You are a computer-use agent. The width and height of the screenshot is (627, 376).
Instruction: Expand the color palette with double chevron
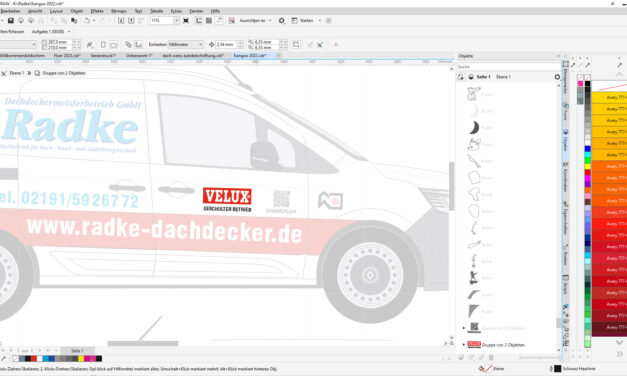619,354
